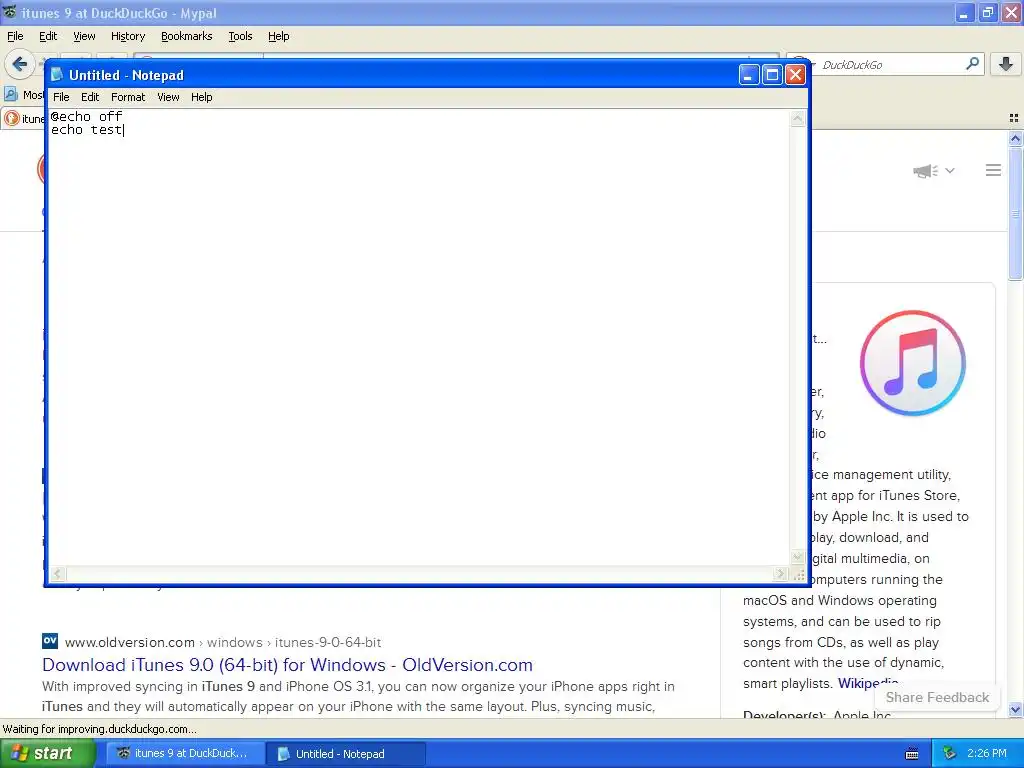Open Mypal browser View menu
The height and width of the screenshot is (768, 1024).
[x=84, y=37]
